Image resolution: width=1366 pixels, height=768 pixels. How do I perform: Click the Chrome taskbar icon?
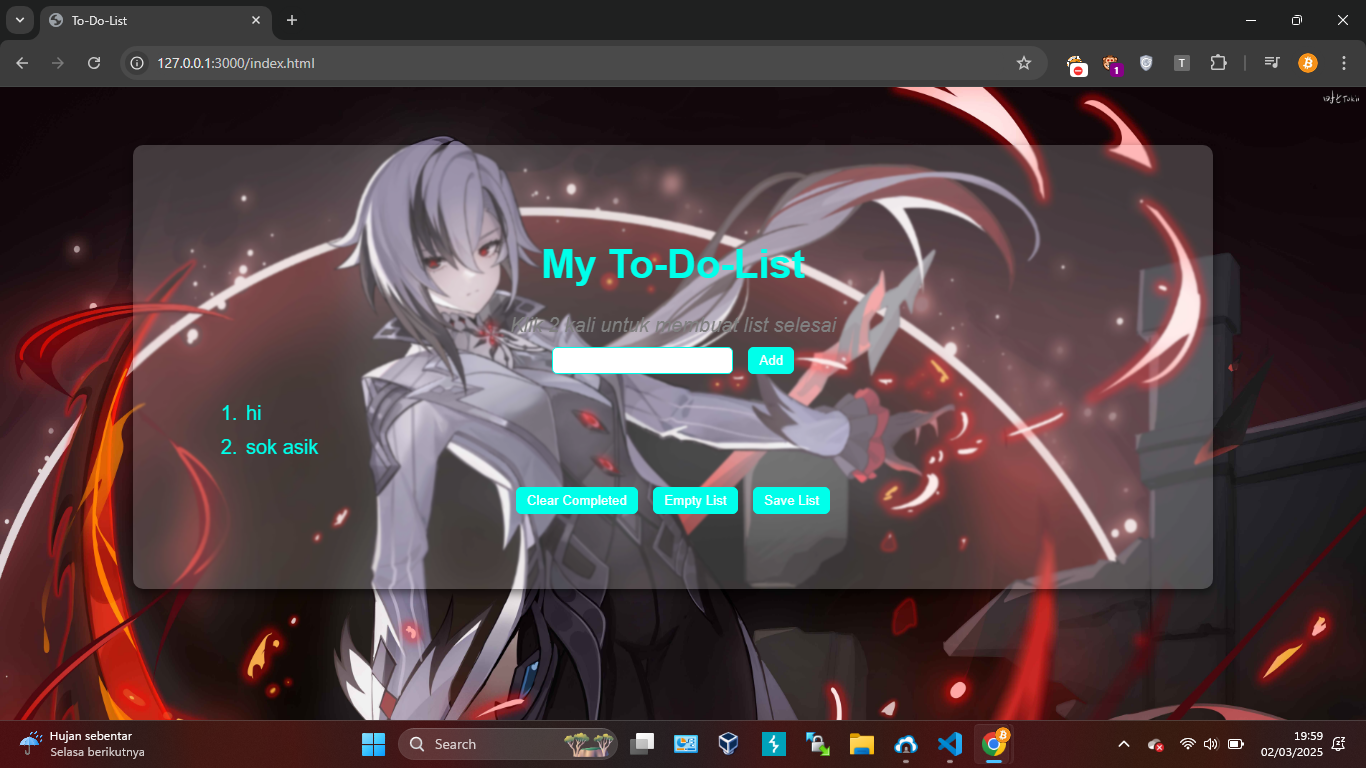[994, 744]
